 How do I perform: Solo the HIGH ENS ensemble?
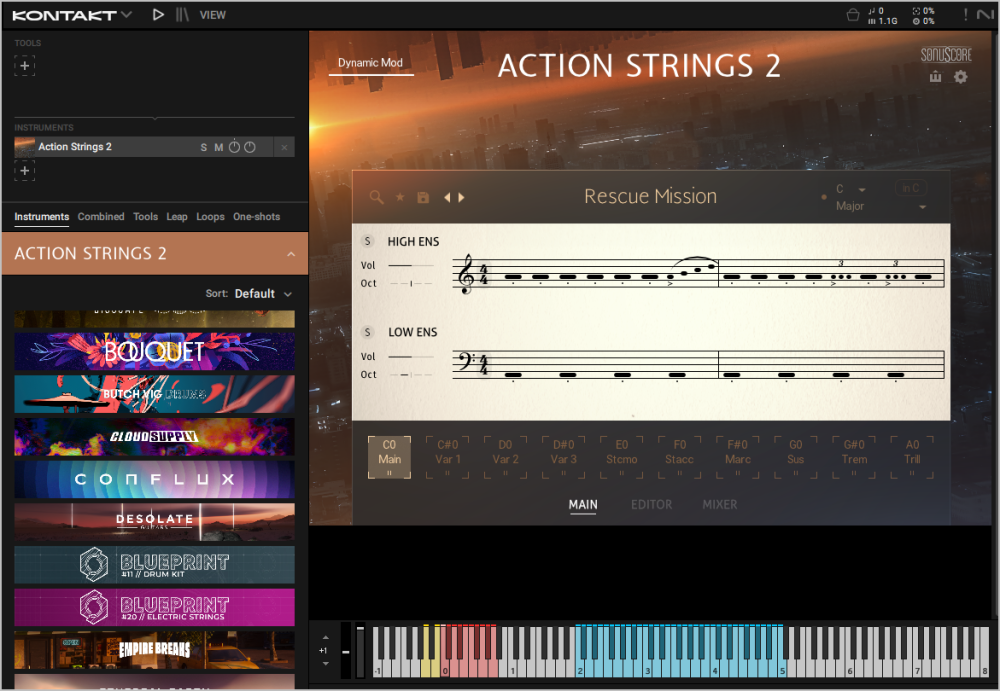click(x=367, y=241)
